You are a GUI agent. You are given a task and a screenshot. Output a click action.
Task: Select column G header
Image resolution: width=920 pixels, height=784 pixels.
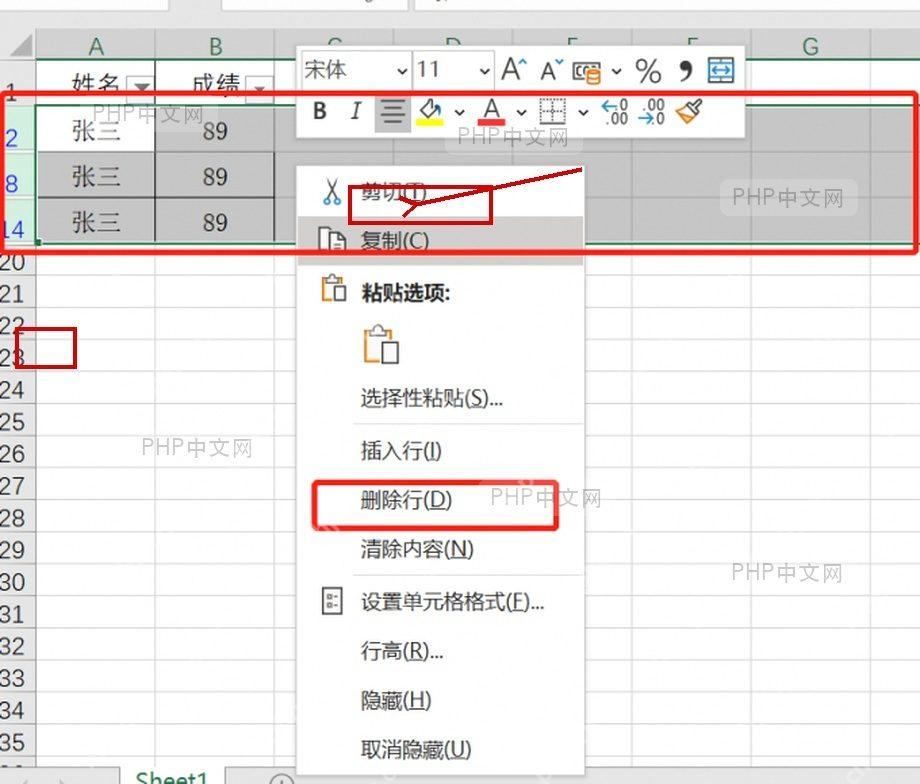pos(810,46)
